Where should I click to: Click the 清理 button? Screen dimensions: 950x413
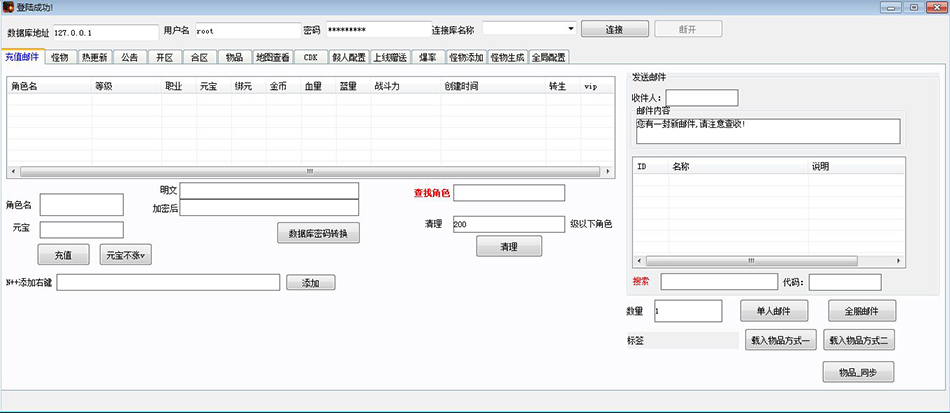click(509, 246)
